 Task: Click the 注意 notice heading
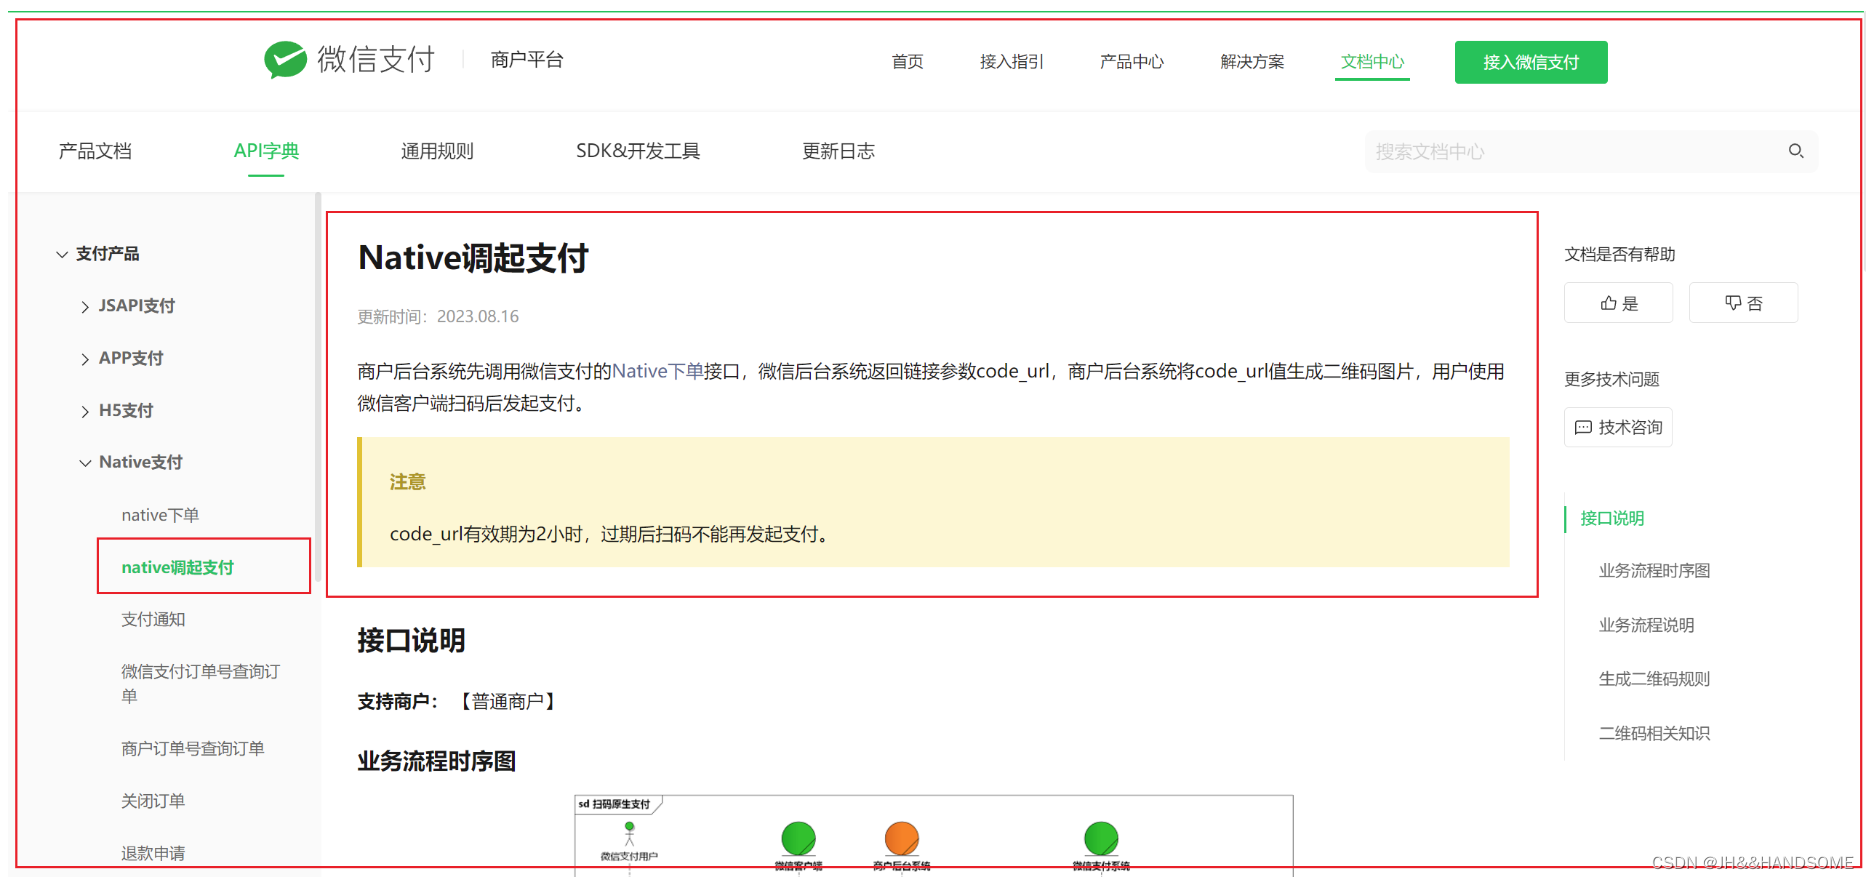pyautogui.click(x=407, y=482)
